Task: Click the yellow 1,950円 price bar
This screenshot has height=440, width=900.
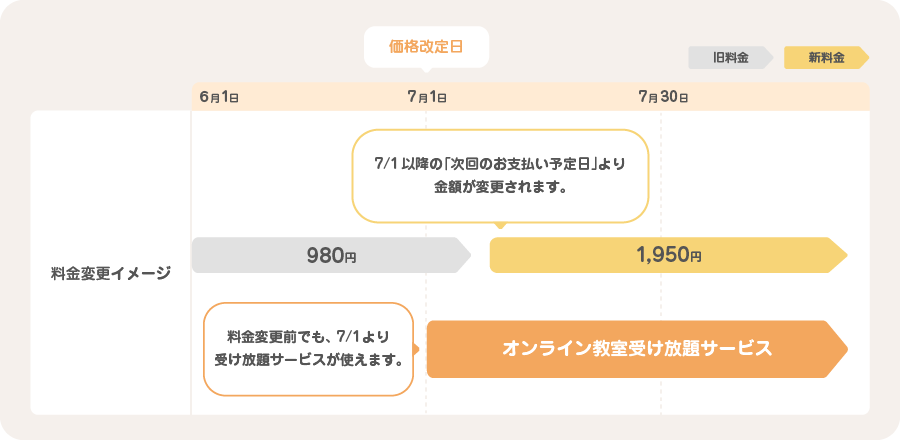Action: pyautogui.click(x=669, y=255)
